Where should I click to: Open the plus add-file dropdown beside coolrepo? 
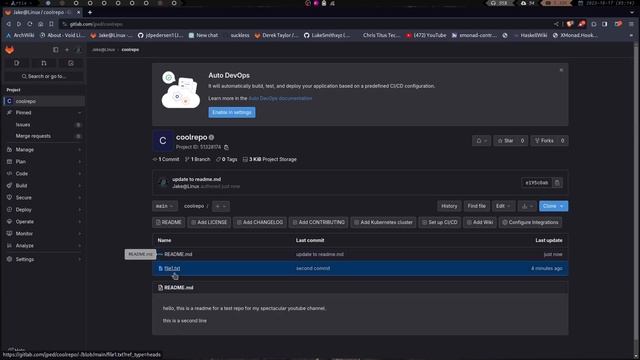point(220,206)
